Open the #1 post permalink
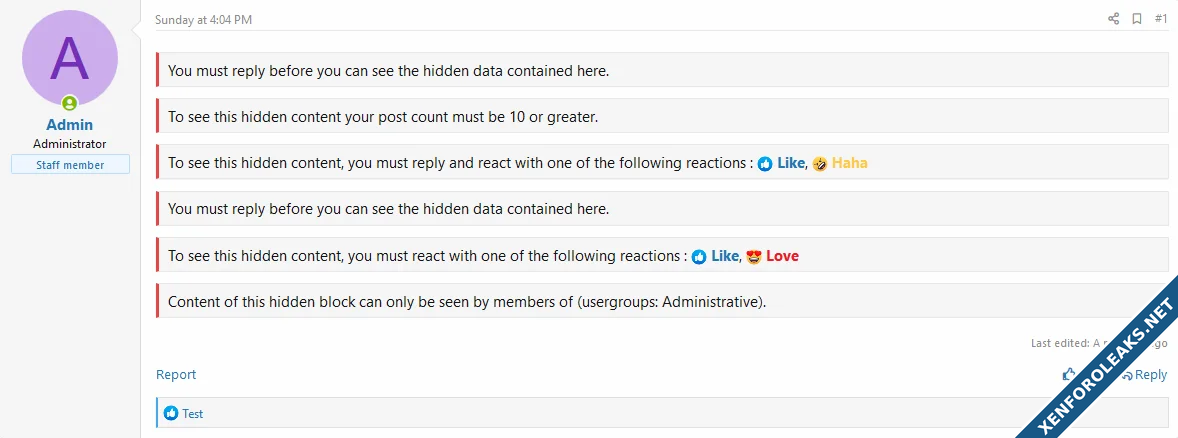The height and width of the screenshot is (438, 1178). (1160, 19)
